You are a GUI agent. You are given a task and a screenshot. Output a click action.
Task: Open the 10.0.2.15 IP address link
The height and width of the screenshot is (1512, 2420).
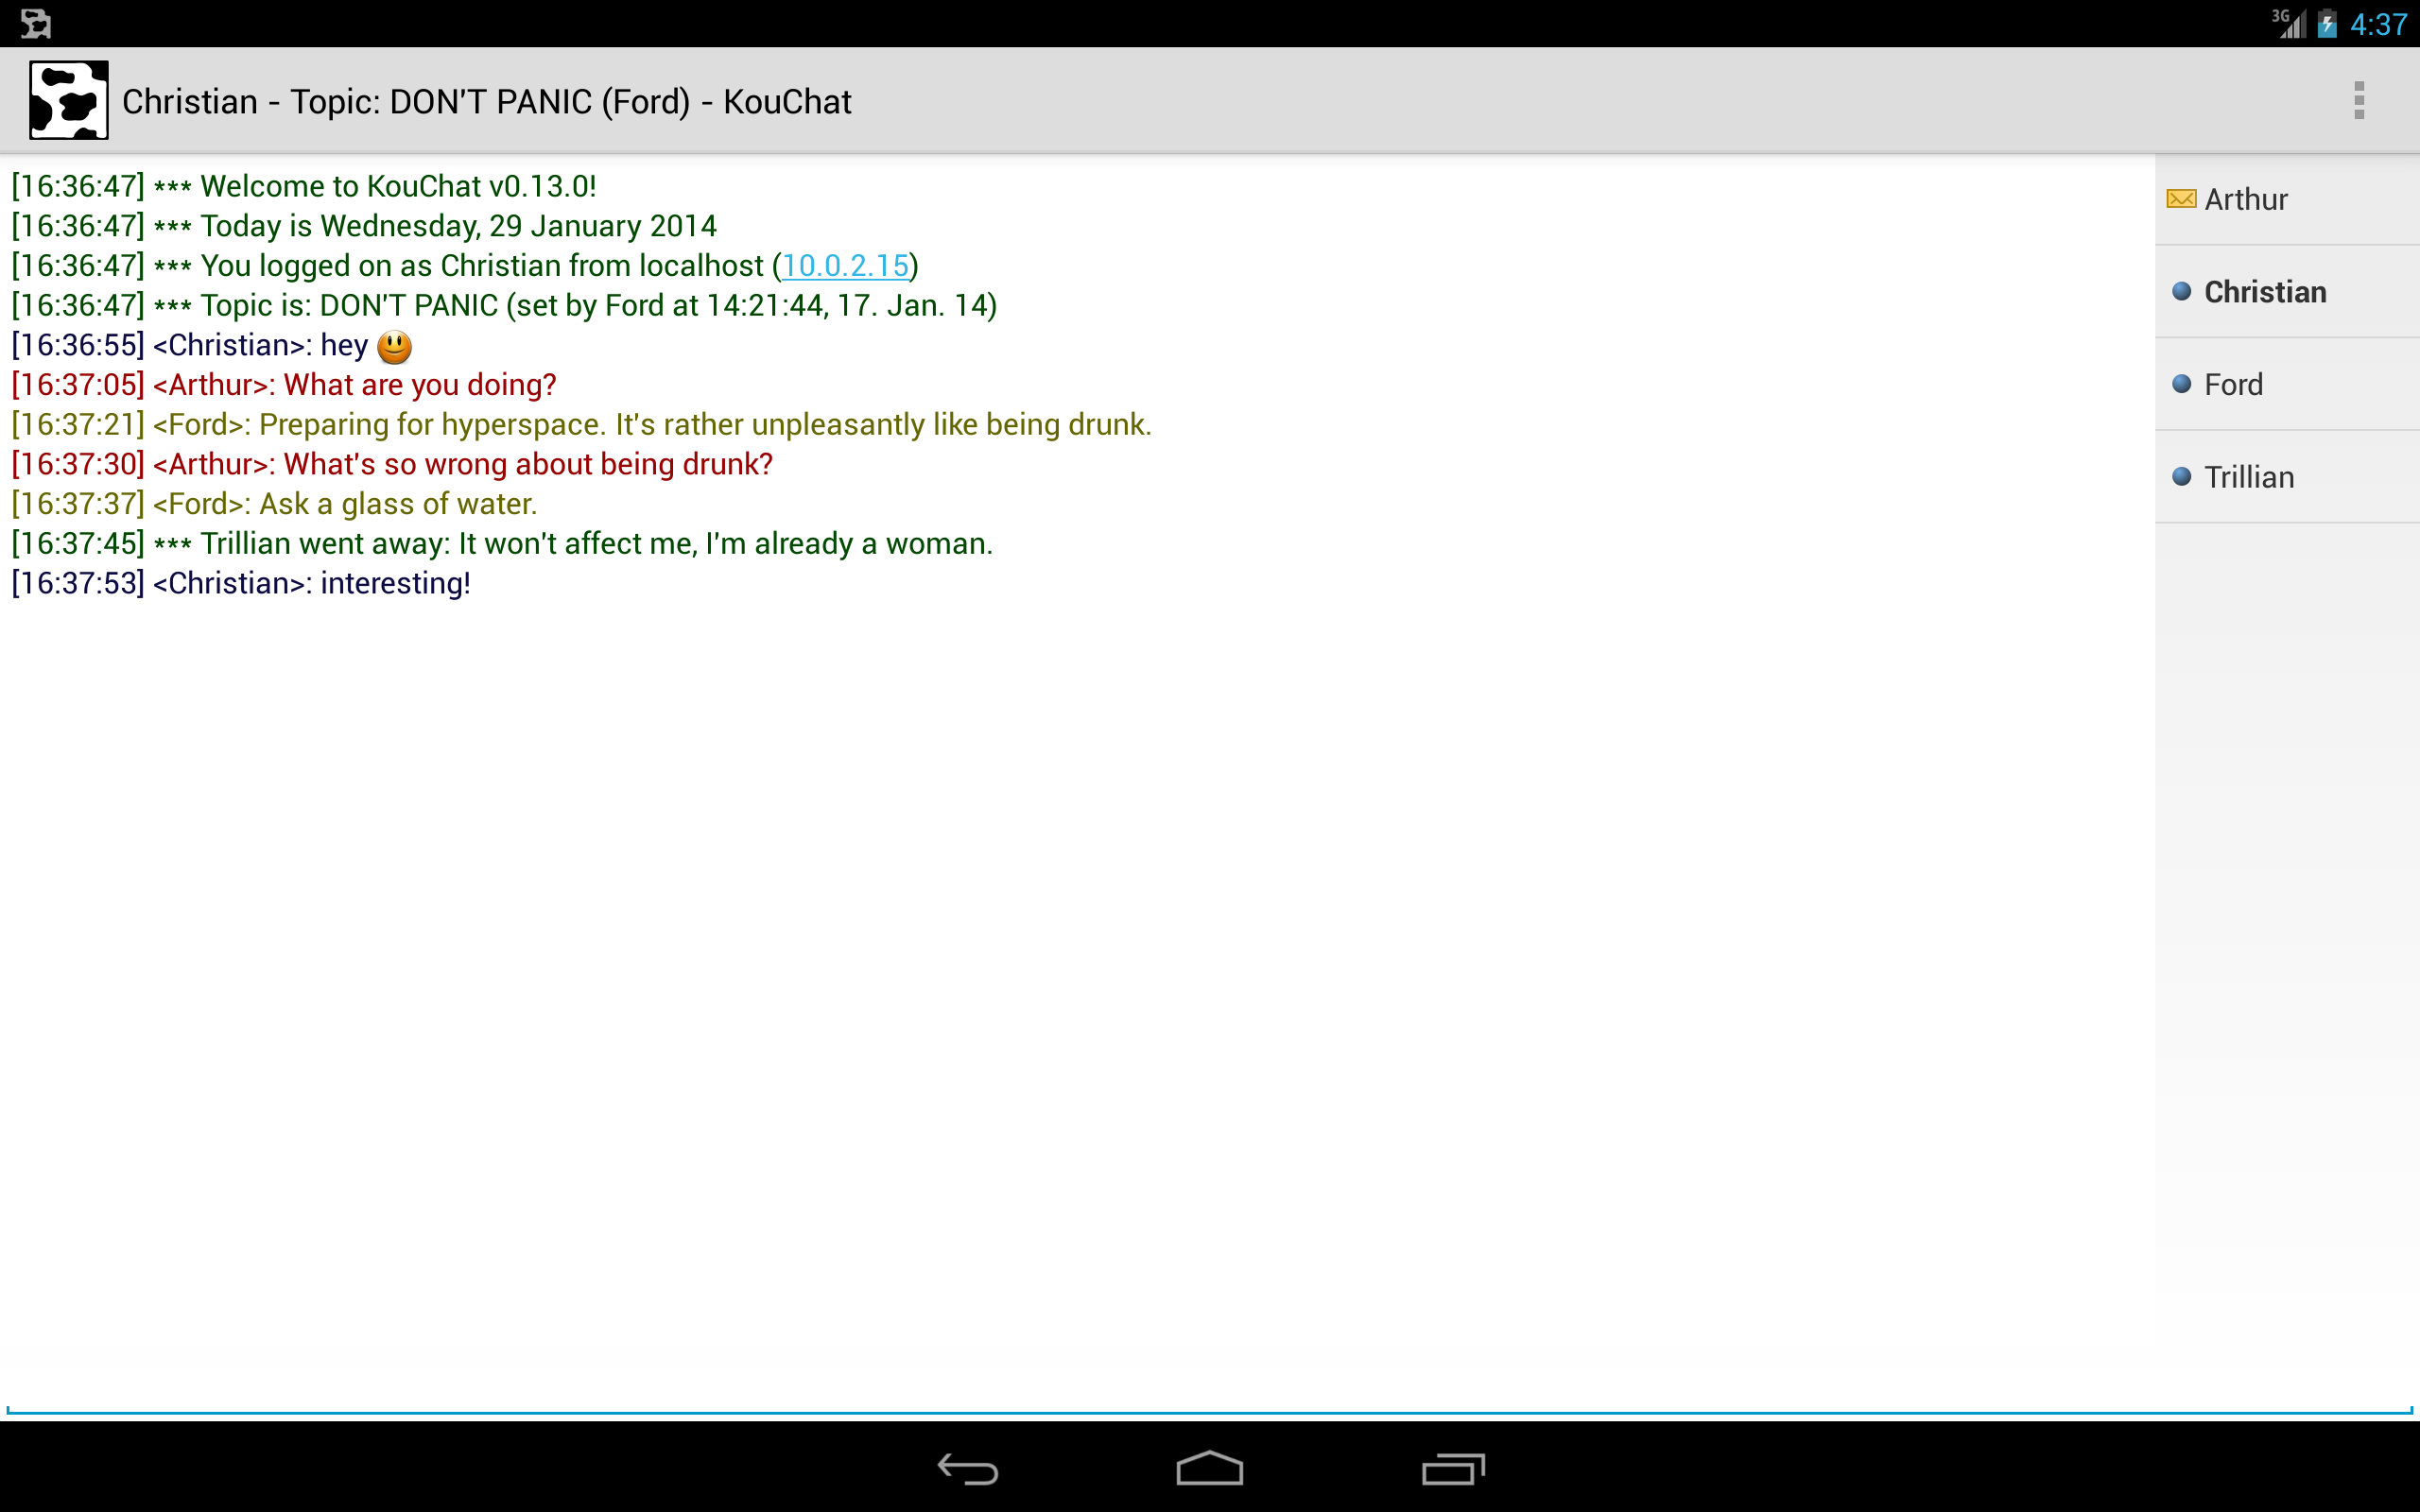(x=845, y=266)
